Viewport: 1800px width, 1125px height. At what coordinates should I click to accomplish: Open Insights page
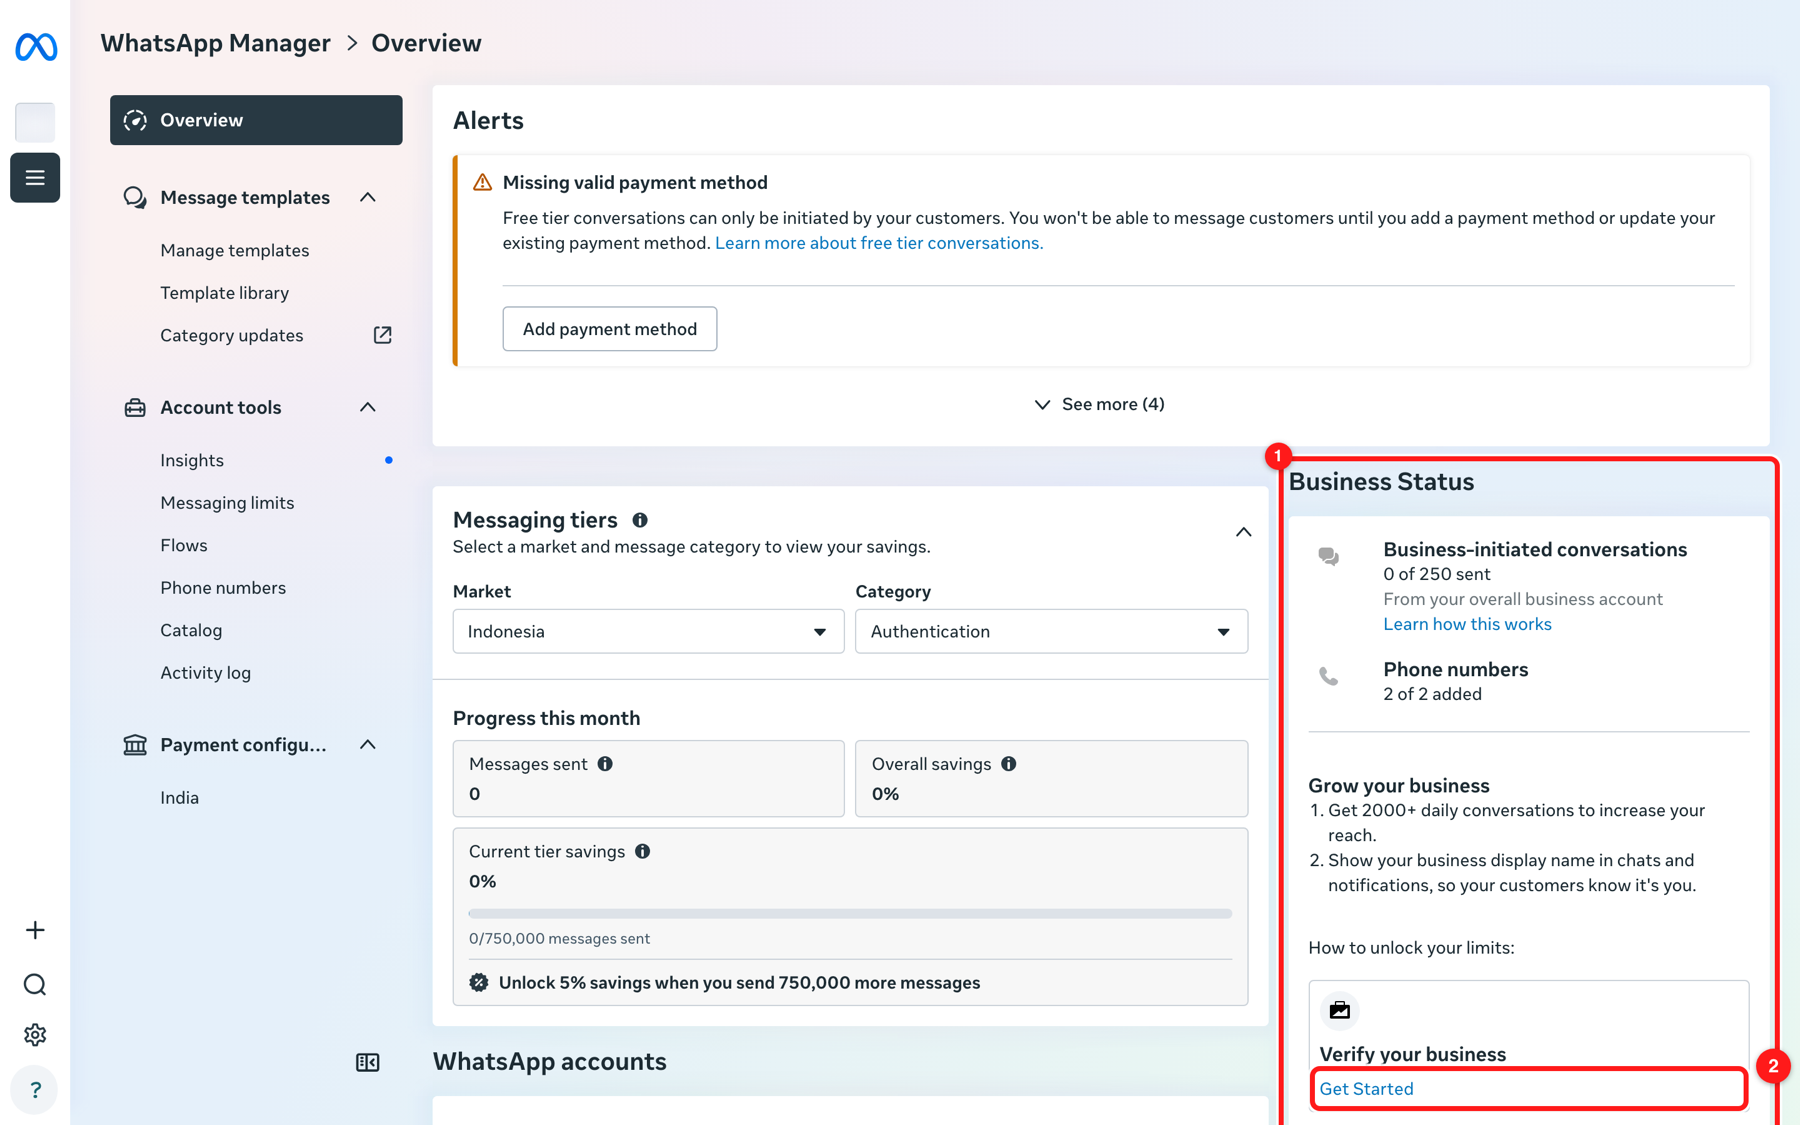192,460
